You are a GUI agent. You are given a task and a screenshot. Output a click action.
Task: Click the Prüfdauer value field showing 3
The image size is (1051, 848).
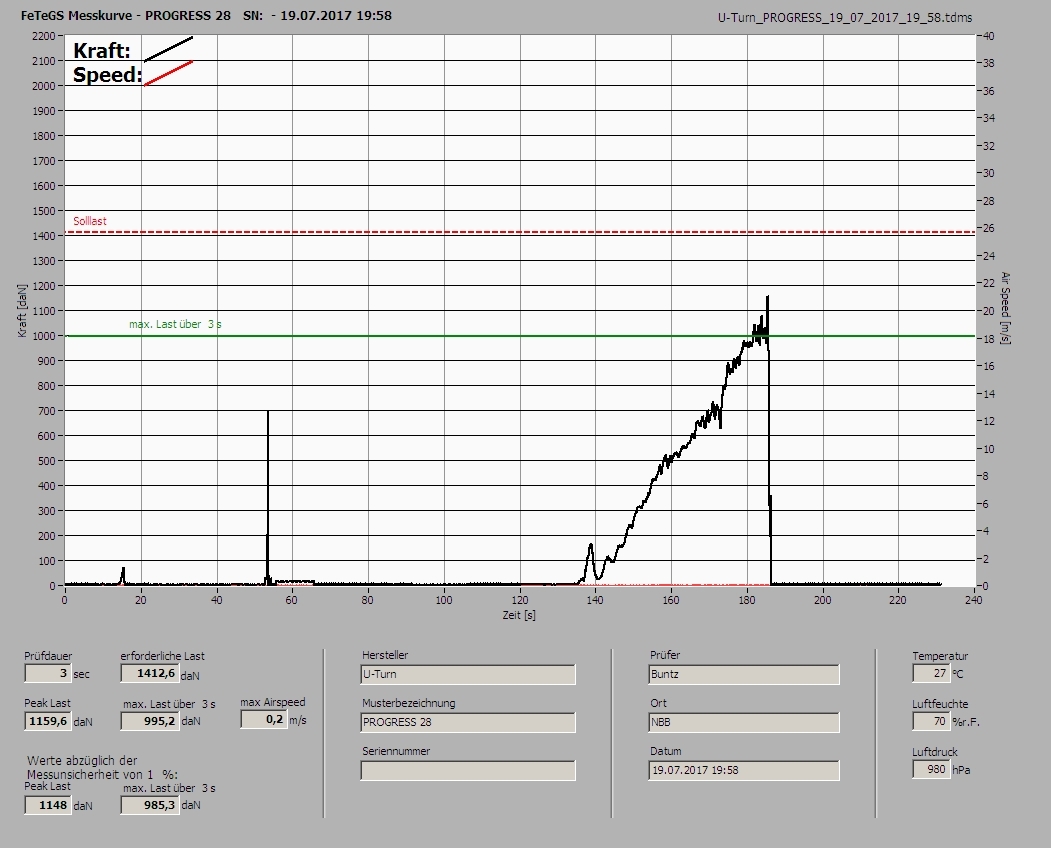coord(47,673)
